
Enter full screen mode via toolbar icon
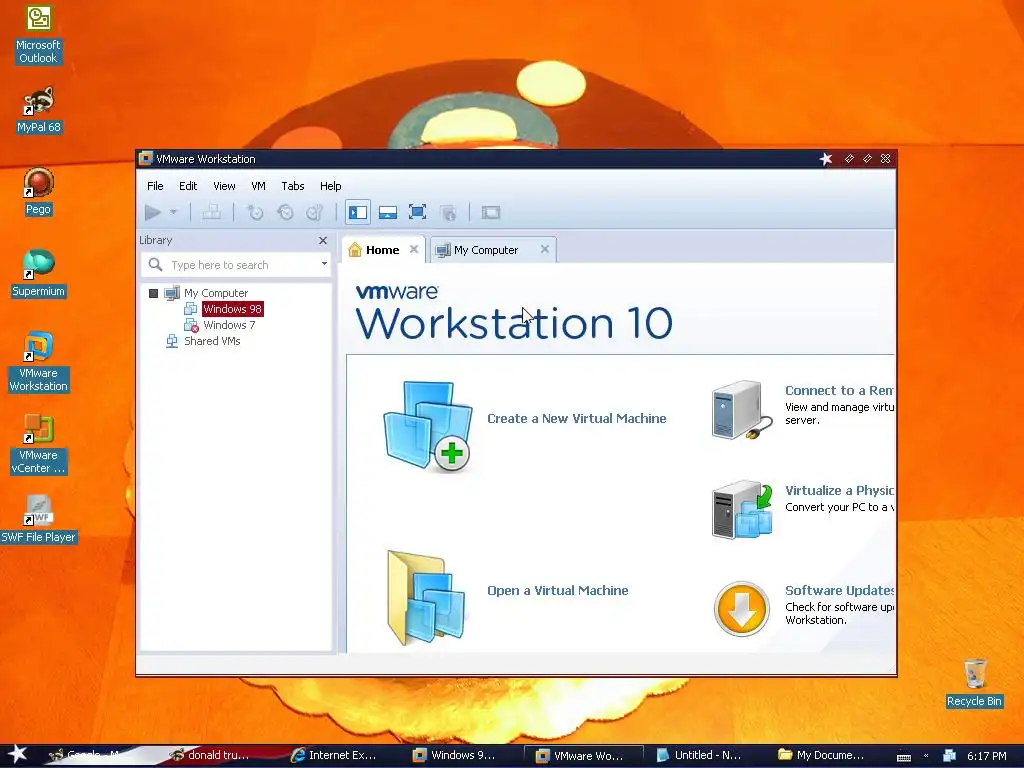coord(417,212)
